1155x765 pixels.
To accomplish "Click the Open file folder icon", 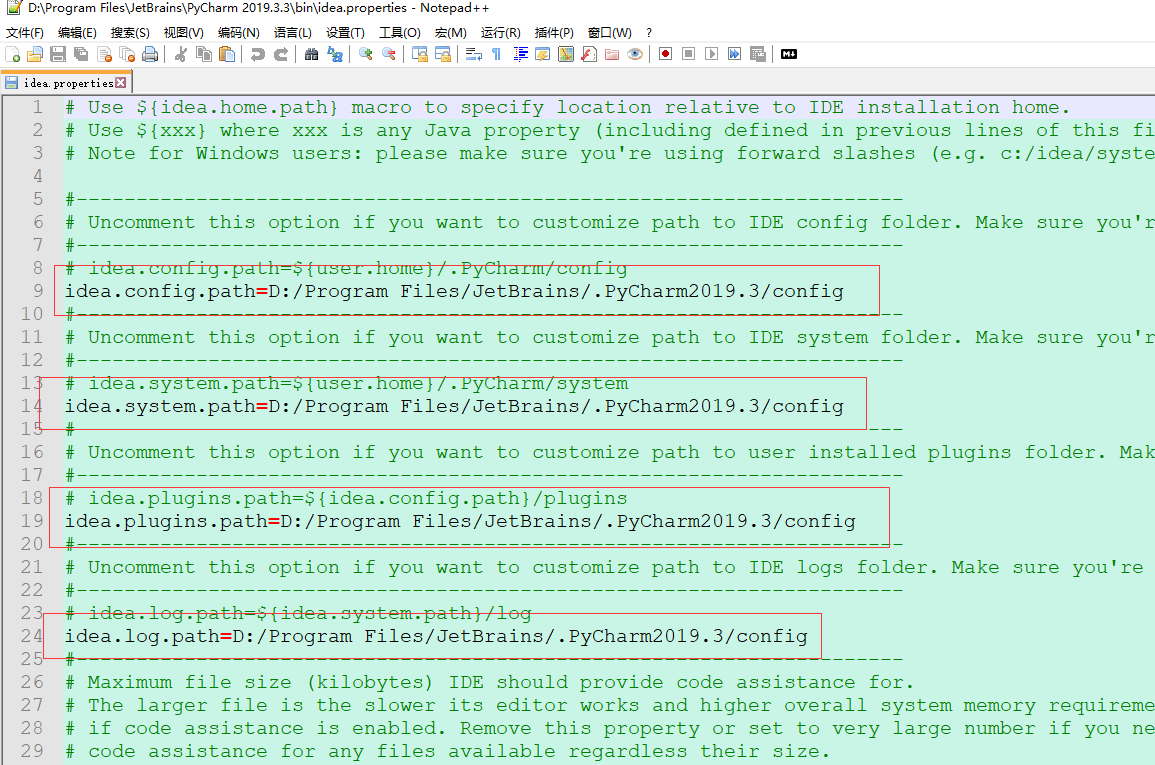I will point(35,54).
